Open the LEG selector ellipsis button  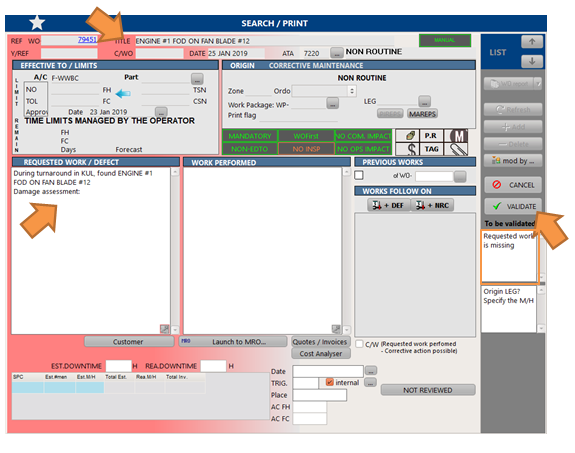click(x=424, y=101)
